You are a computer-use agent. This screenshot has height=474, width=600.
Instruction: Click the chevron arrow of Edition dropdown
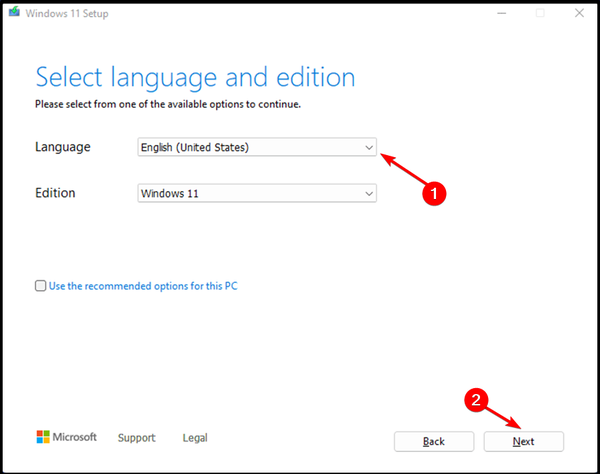pyautogui.click(x=369, y=194)
